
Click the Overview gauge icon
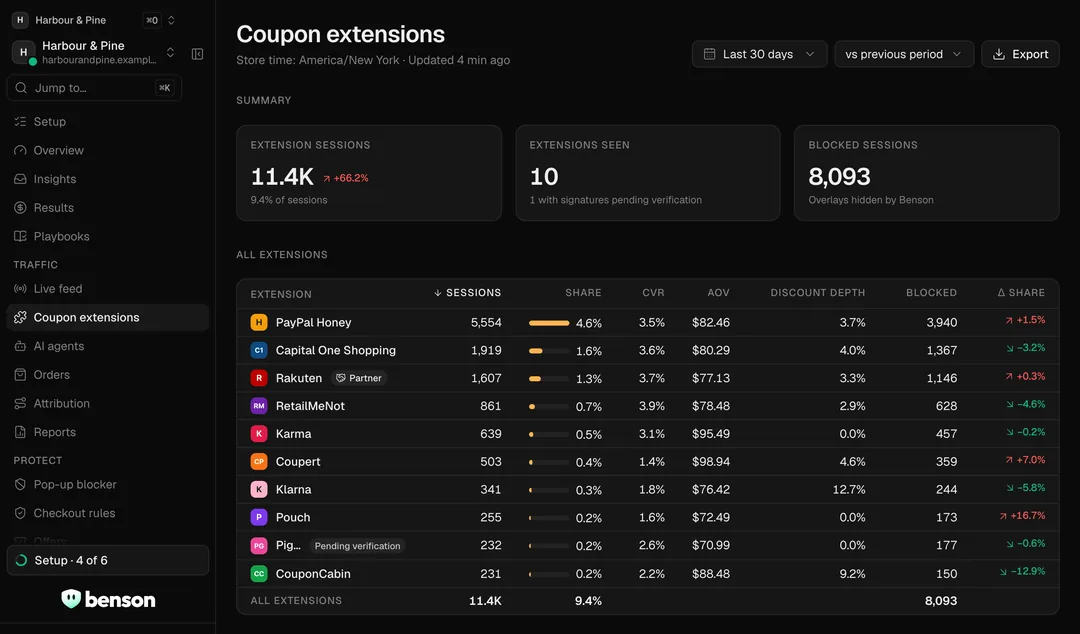(x=20, y=150)
